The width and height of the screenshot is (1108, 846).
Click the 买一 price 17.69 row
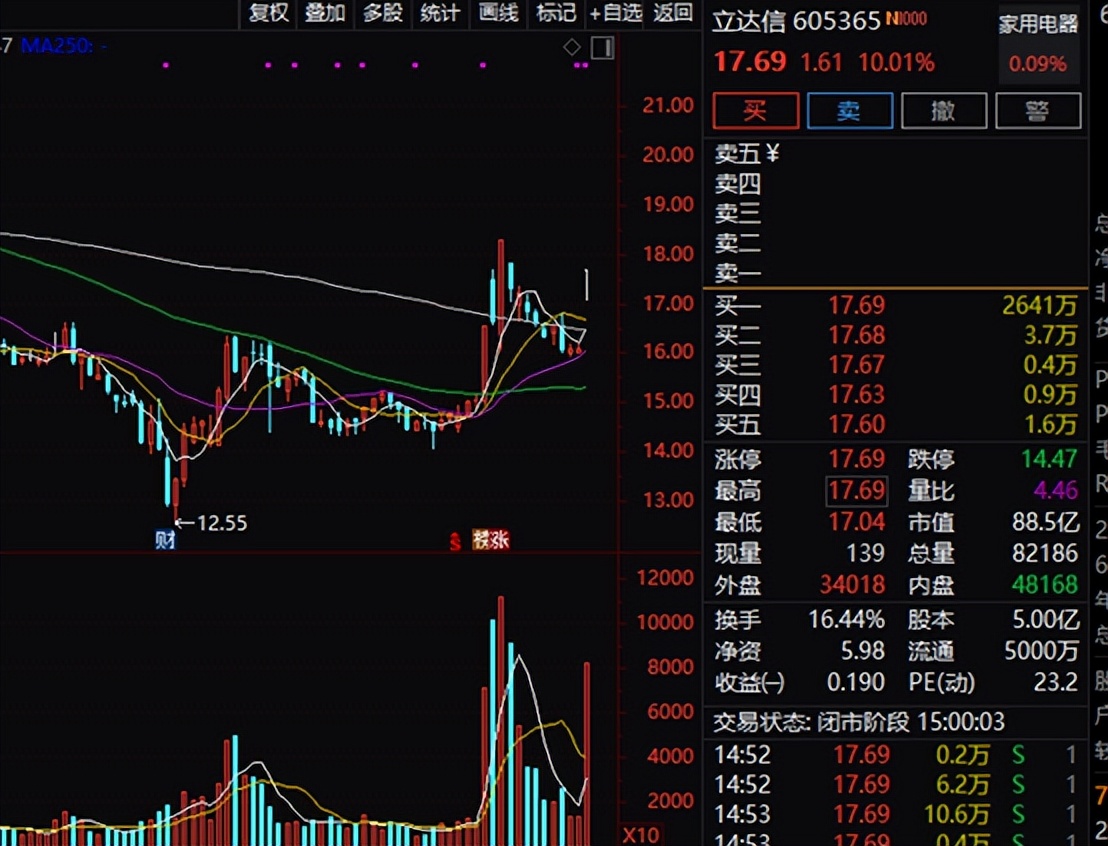(856, 305)
